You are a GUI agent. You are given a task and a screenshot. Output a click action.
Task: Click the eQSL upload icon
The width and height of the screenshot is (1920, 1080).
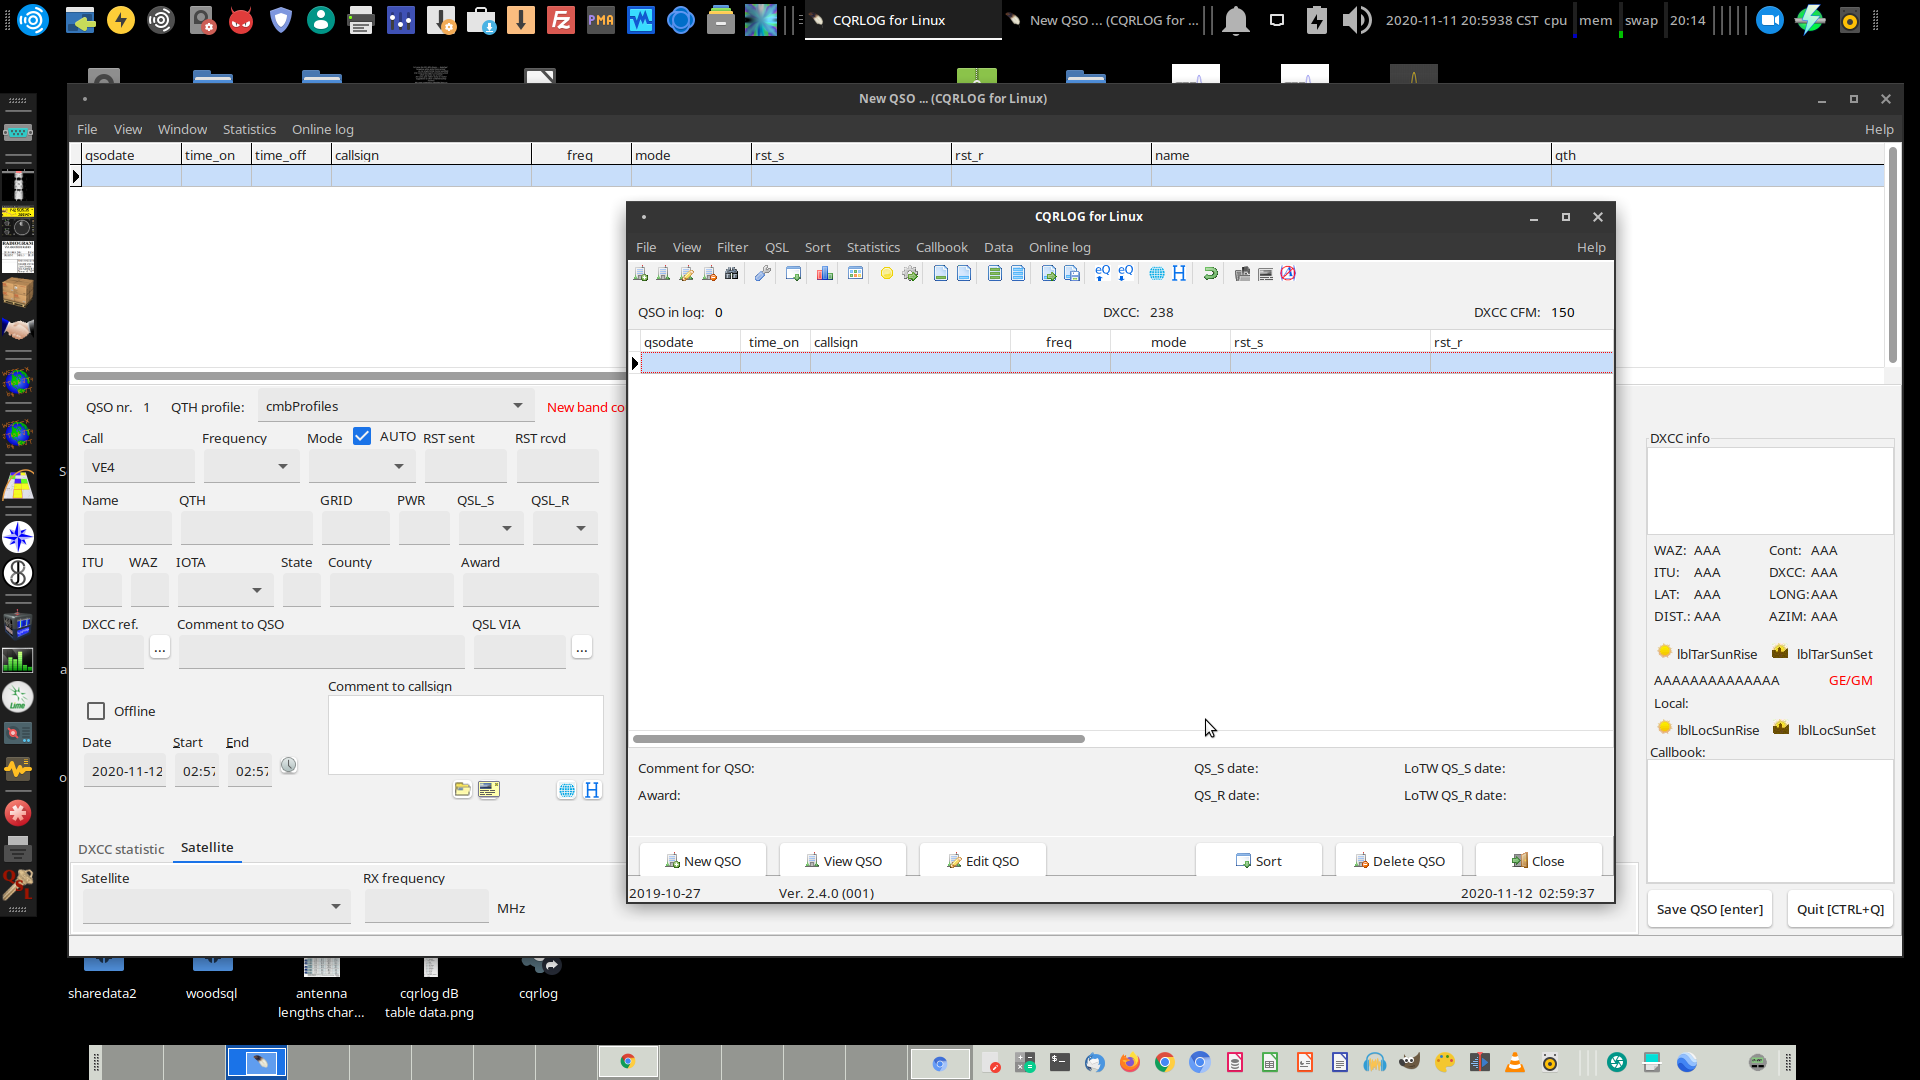(1103, 273)
